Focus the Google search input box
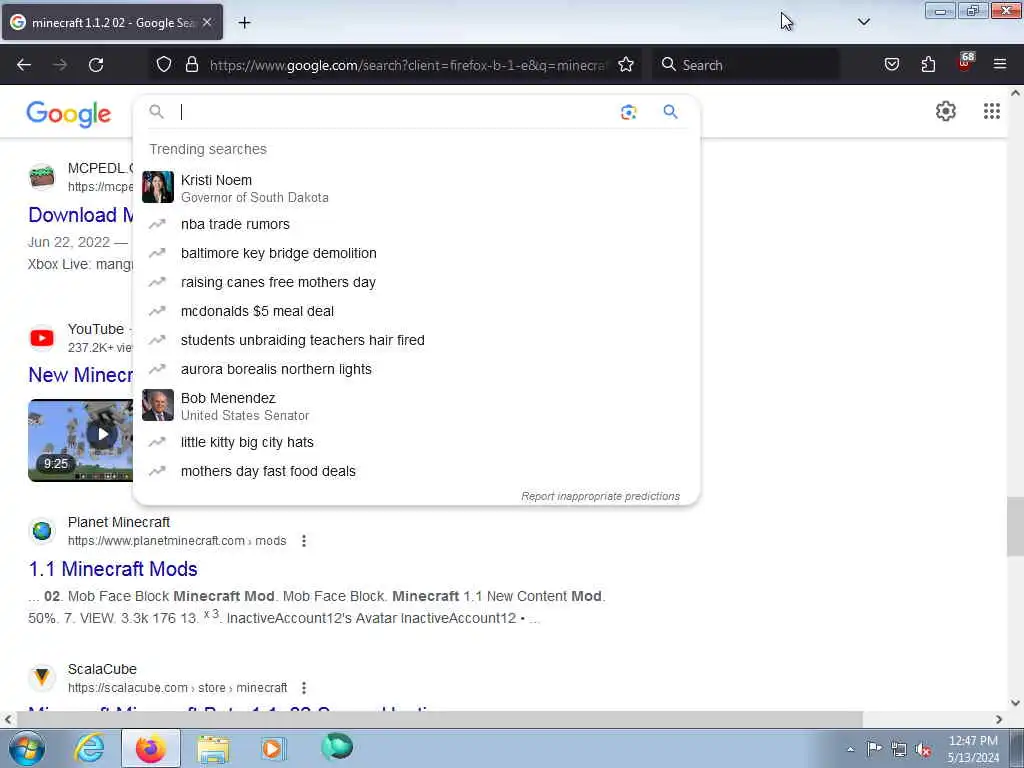1024x768 pixels. [395, 112]
